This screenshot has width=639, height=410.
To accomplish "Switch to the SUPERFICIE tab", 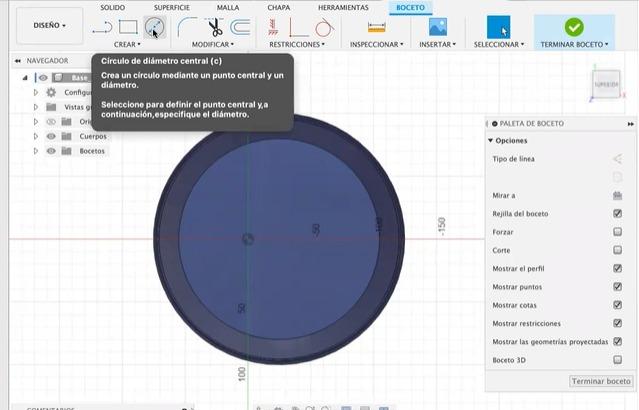I will [172, 8].
